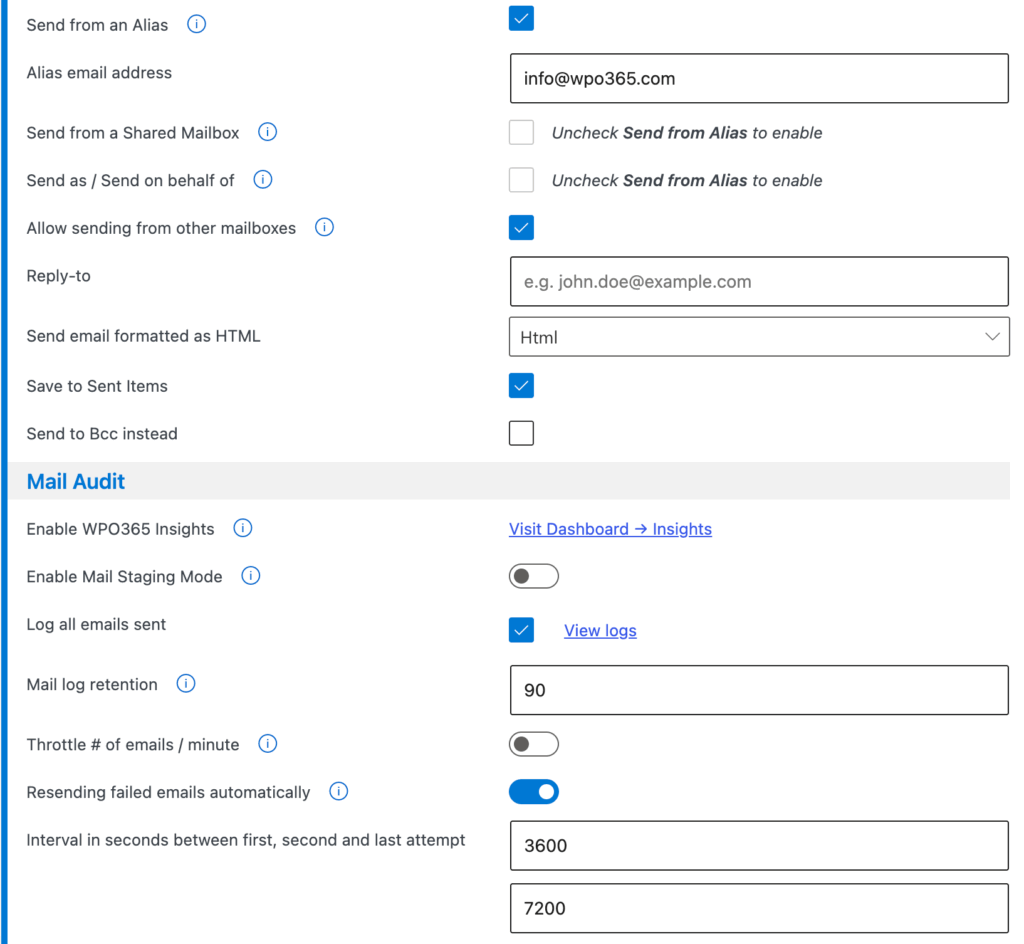Show info on Resending failed emails automatically

coord(338,791)
